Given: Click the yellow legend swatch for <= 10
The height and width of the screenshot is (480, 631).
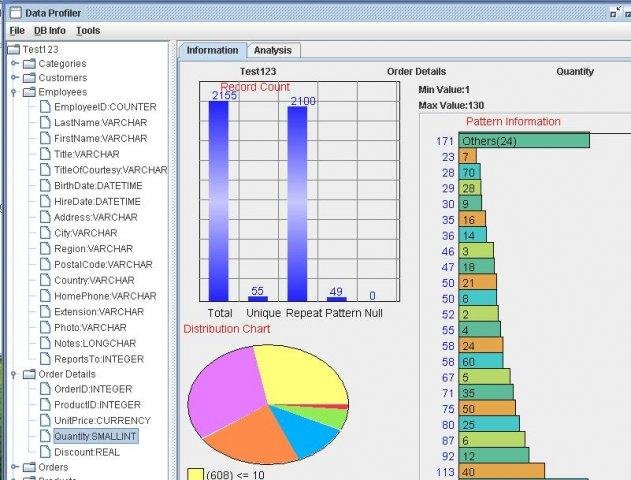Looking at the screenshot, I should click(195, 474).
